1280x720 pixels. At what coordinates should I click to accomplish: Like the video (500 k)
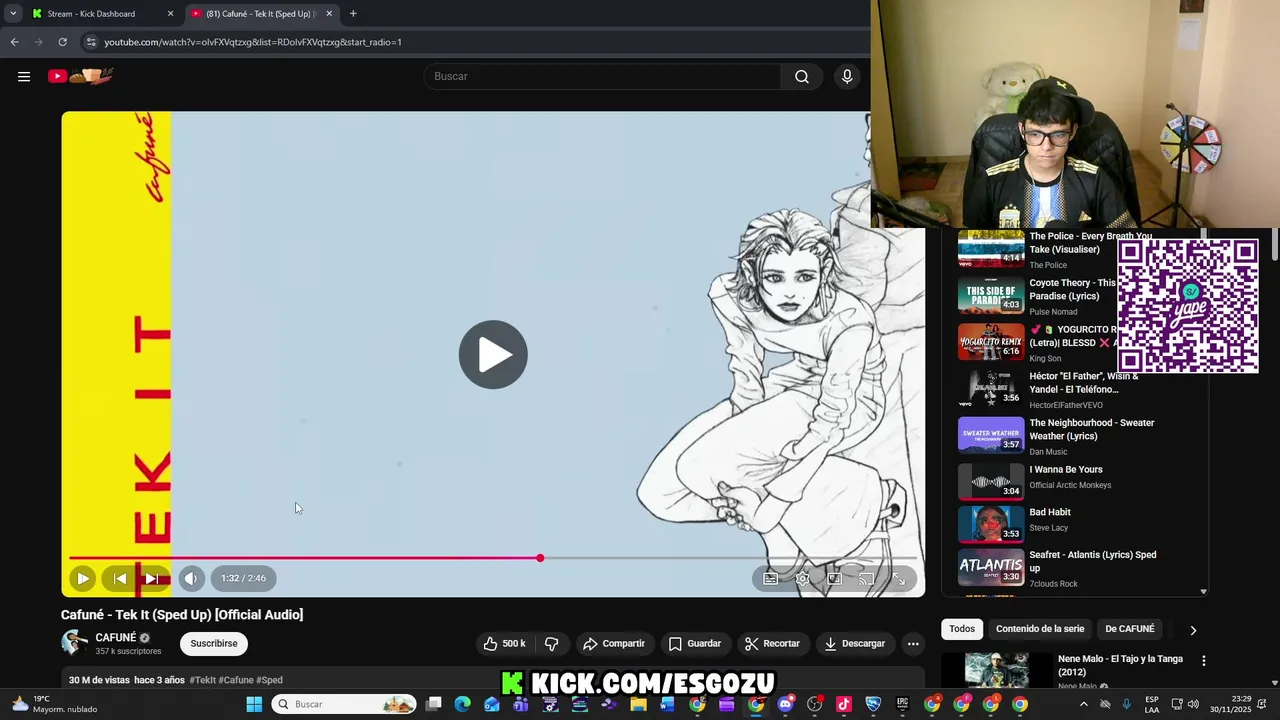click(504, 643)
